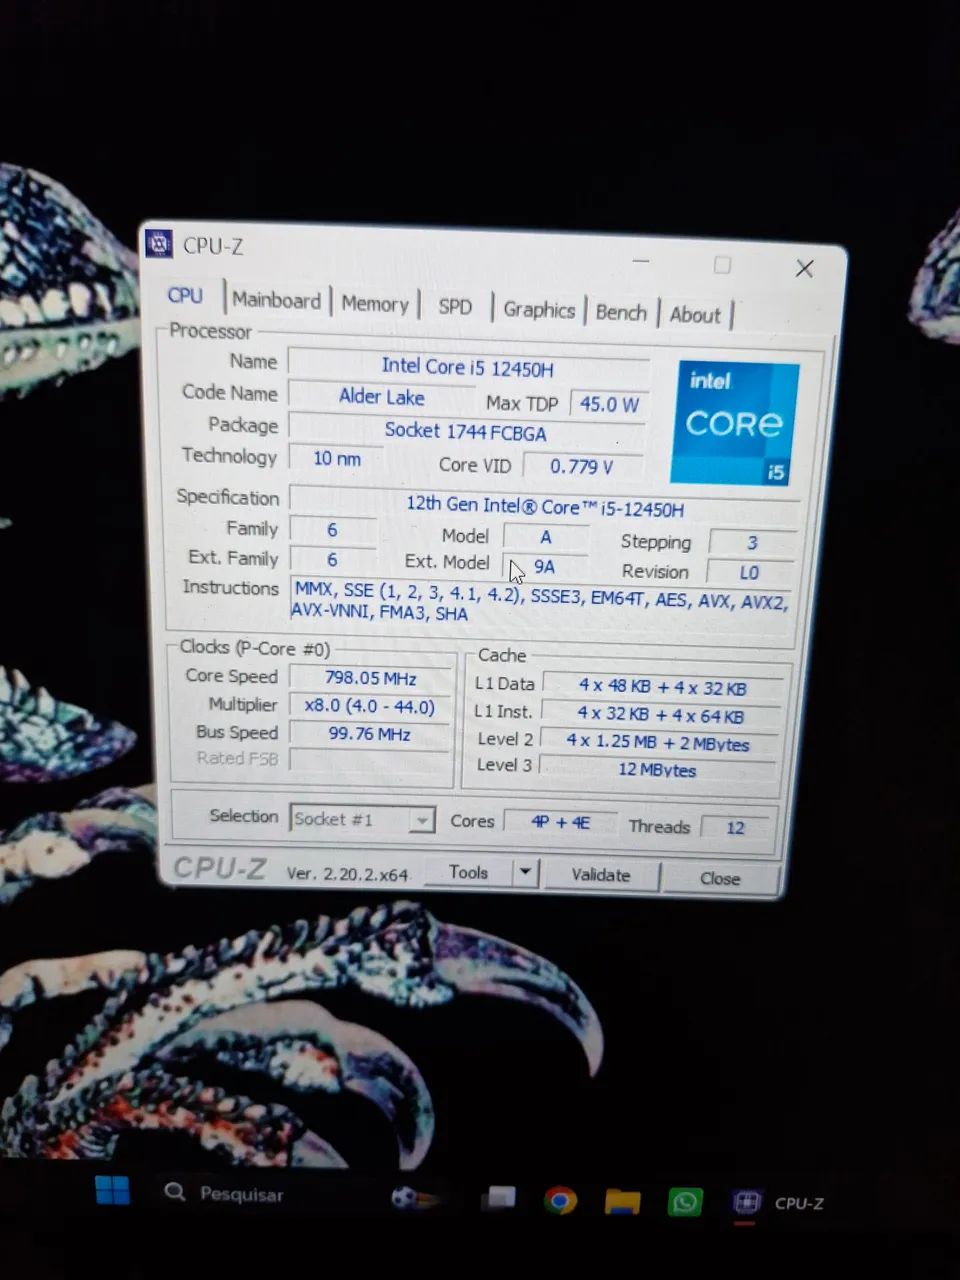Click the Ext. Model value 9A
This screenshot has width=960, height=1280.
(x=545, y=566)
